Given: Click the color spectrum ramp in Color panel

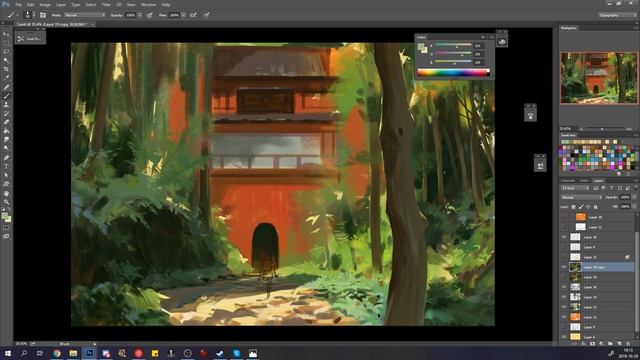Looking at the screenshot, I should 453,73.
